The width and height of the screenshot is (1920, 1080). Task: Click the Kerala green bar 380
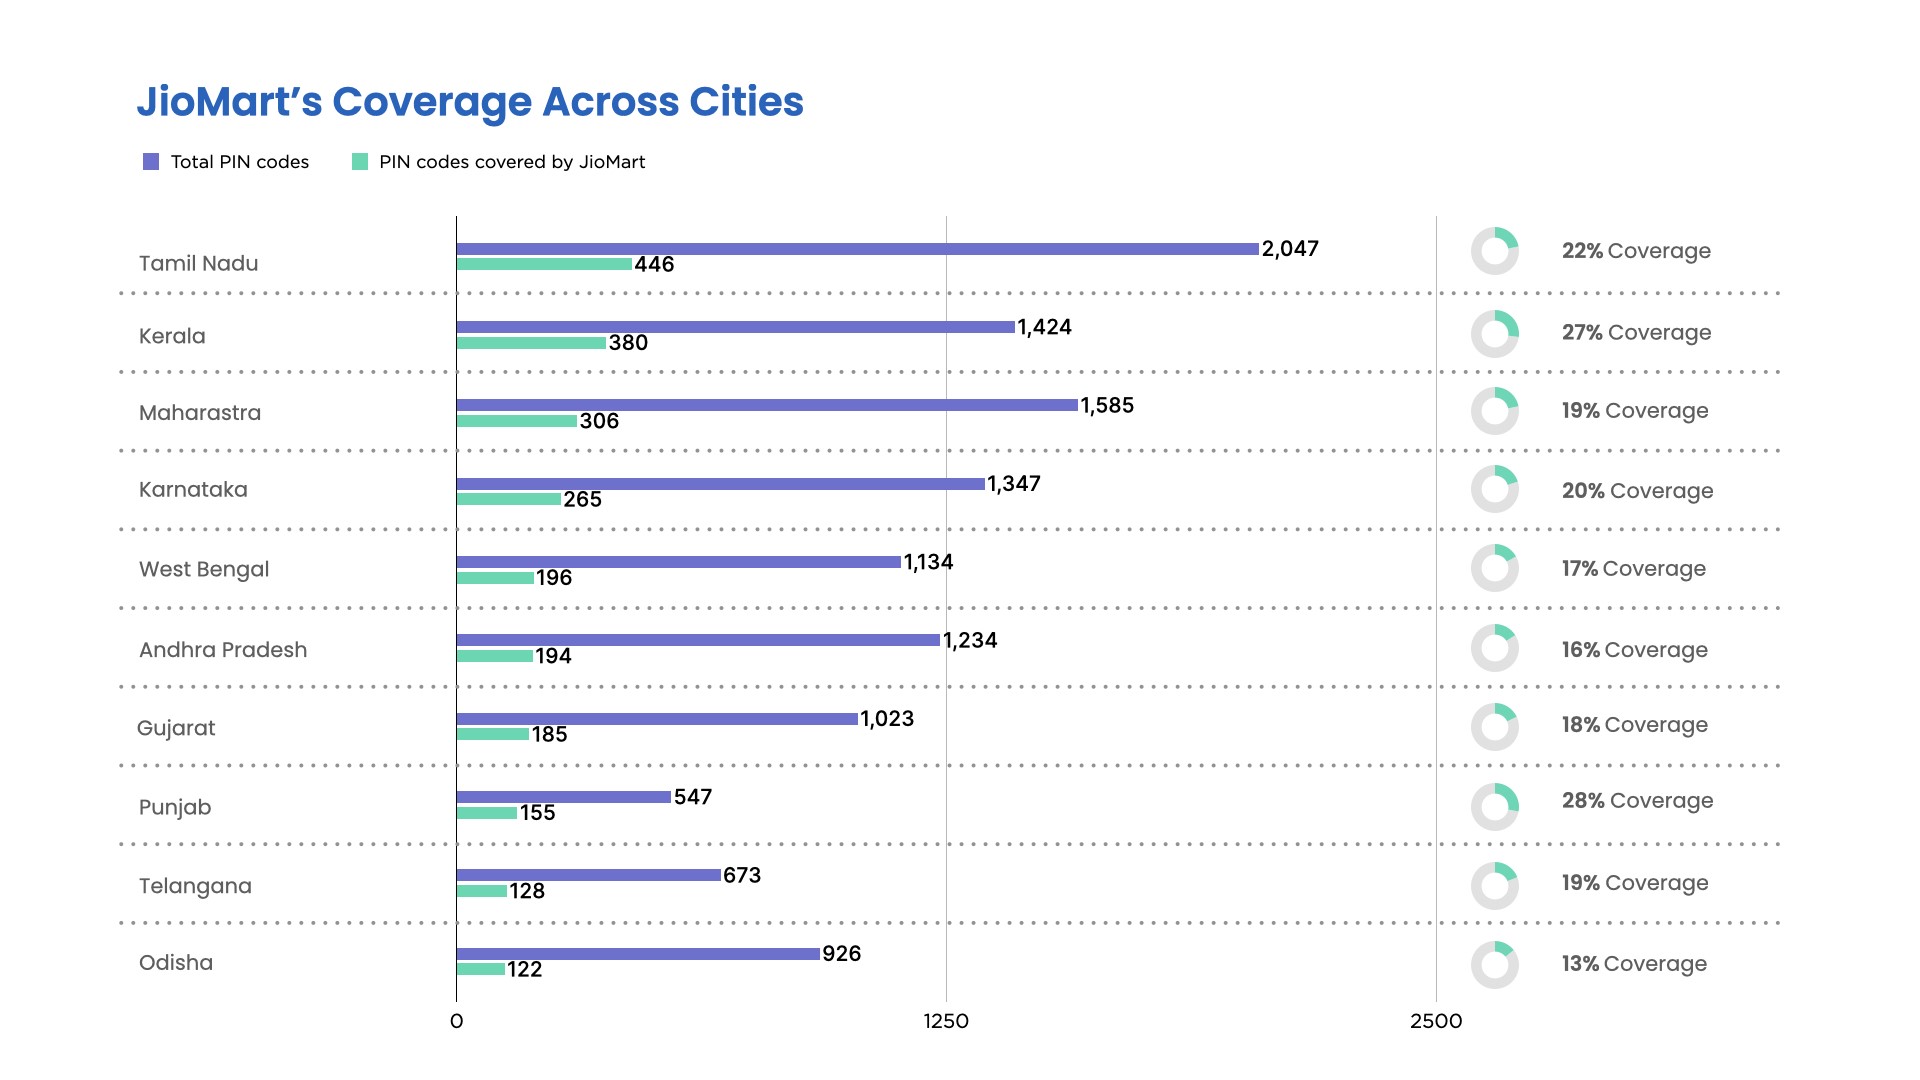(531, 343)
